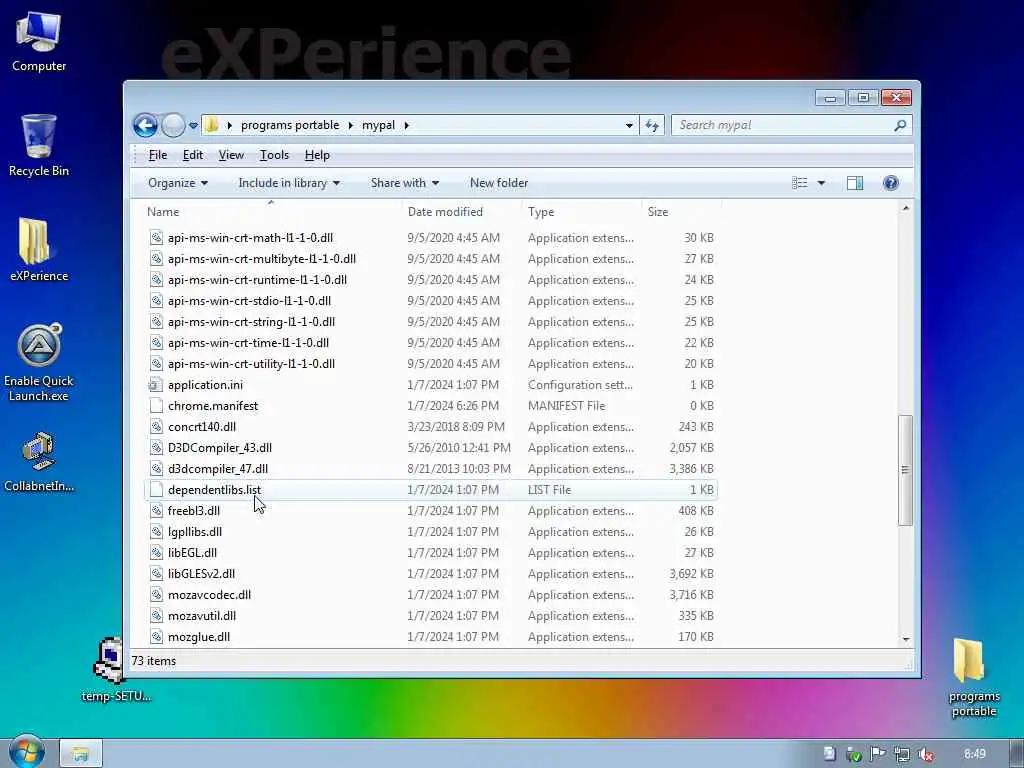Screen dimensions: 1024x768
Task: Click the file list scroll down arrow
Action: [905, 639]
